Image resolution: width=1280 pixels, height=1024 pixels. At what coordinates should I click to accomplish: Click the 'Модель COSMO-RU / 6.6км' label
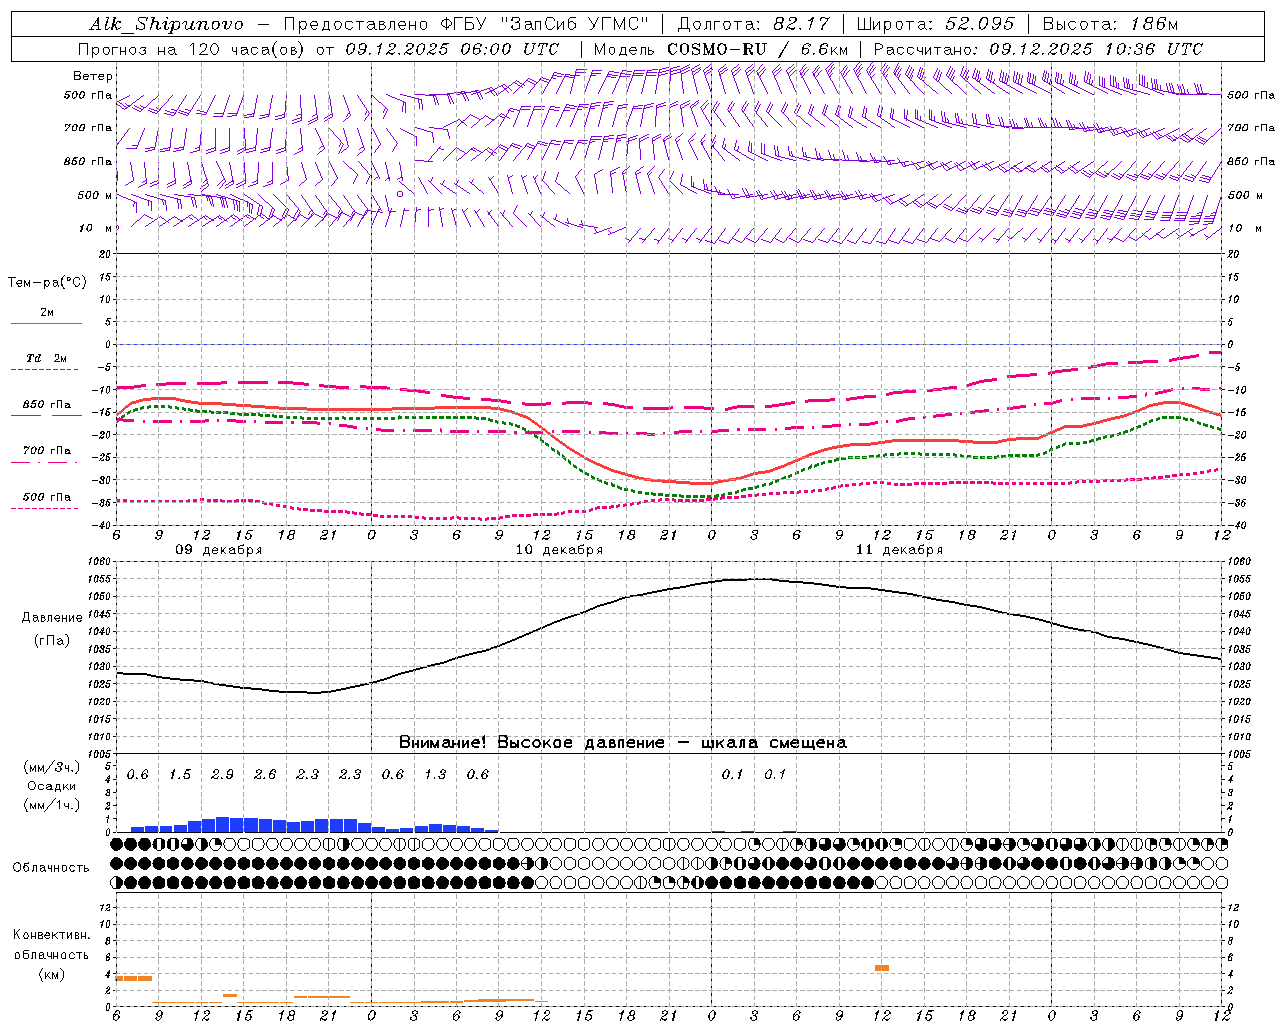click(x=721, y=49)
